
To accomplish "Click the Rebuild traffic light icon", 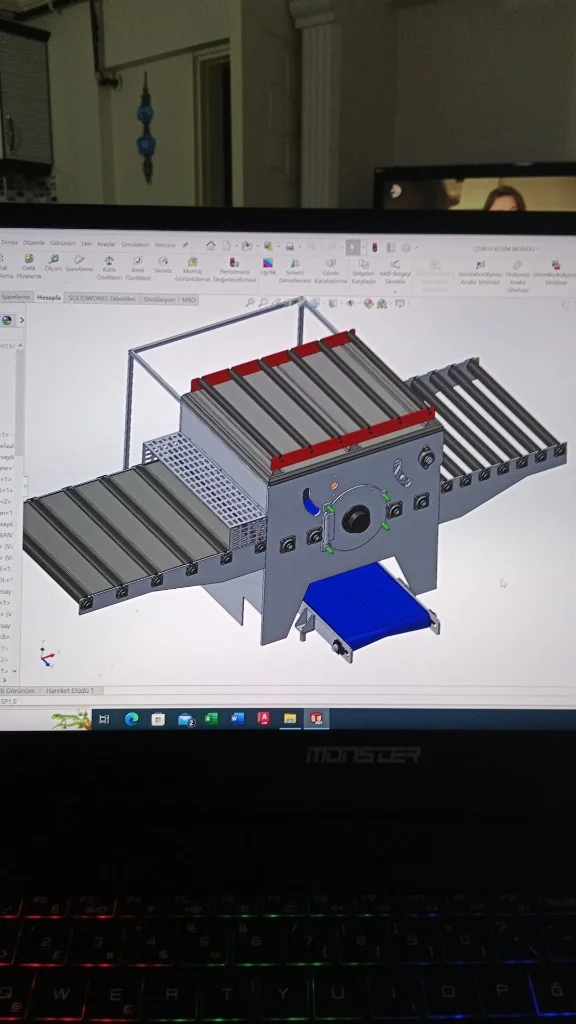I will [374, 248].
